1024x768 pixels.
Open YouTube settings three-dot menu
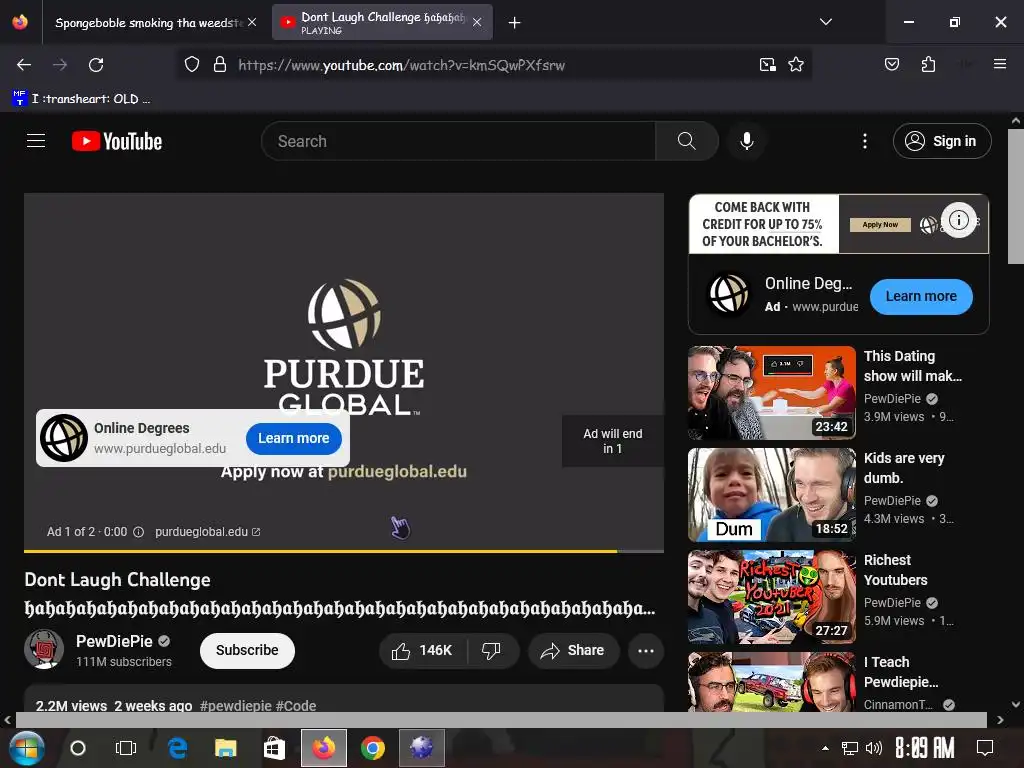click(865, 141)
